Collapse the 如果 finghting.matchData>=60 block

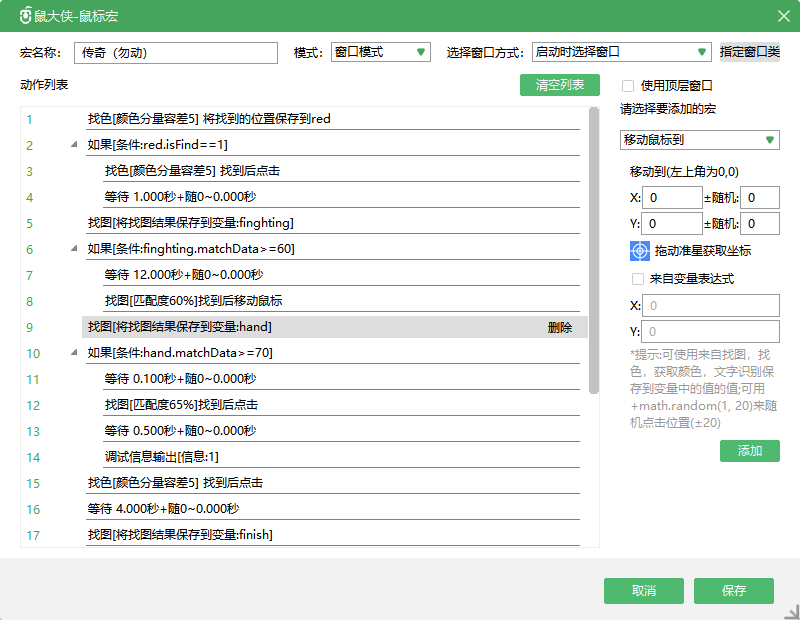tap(73, 249)
